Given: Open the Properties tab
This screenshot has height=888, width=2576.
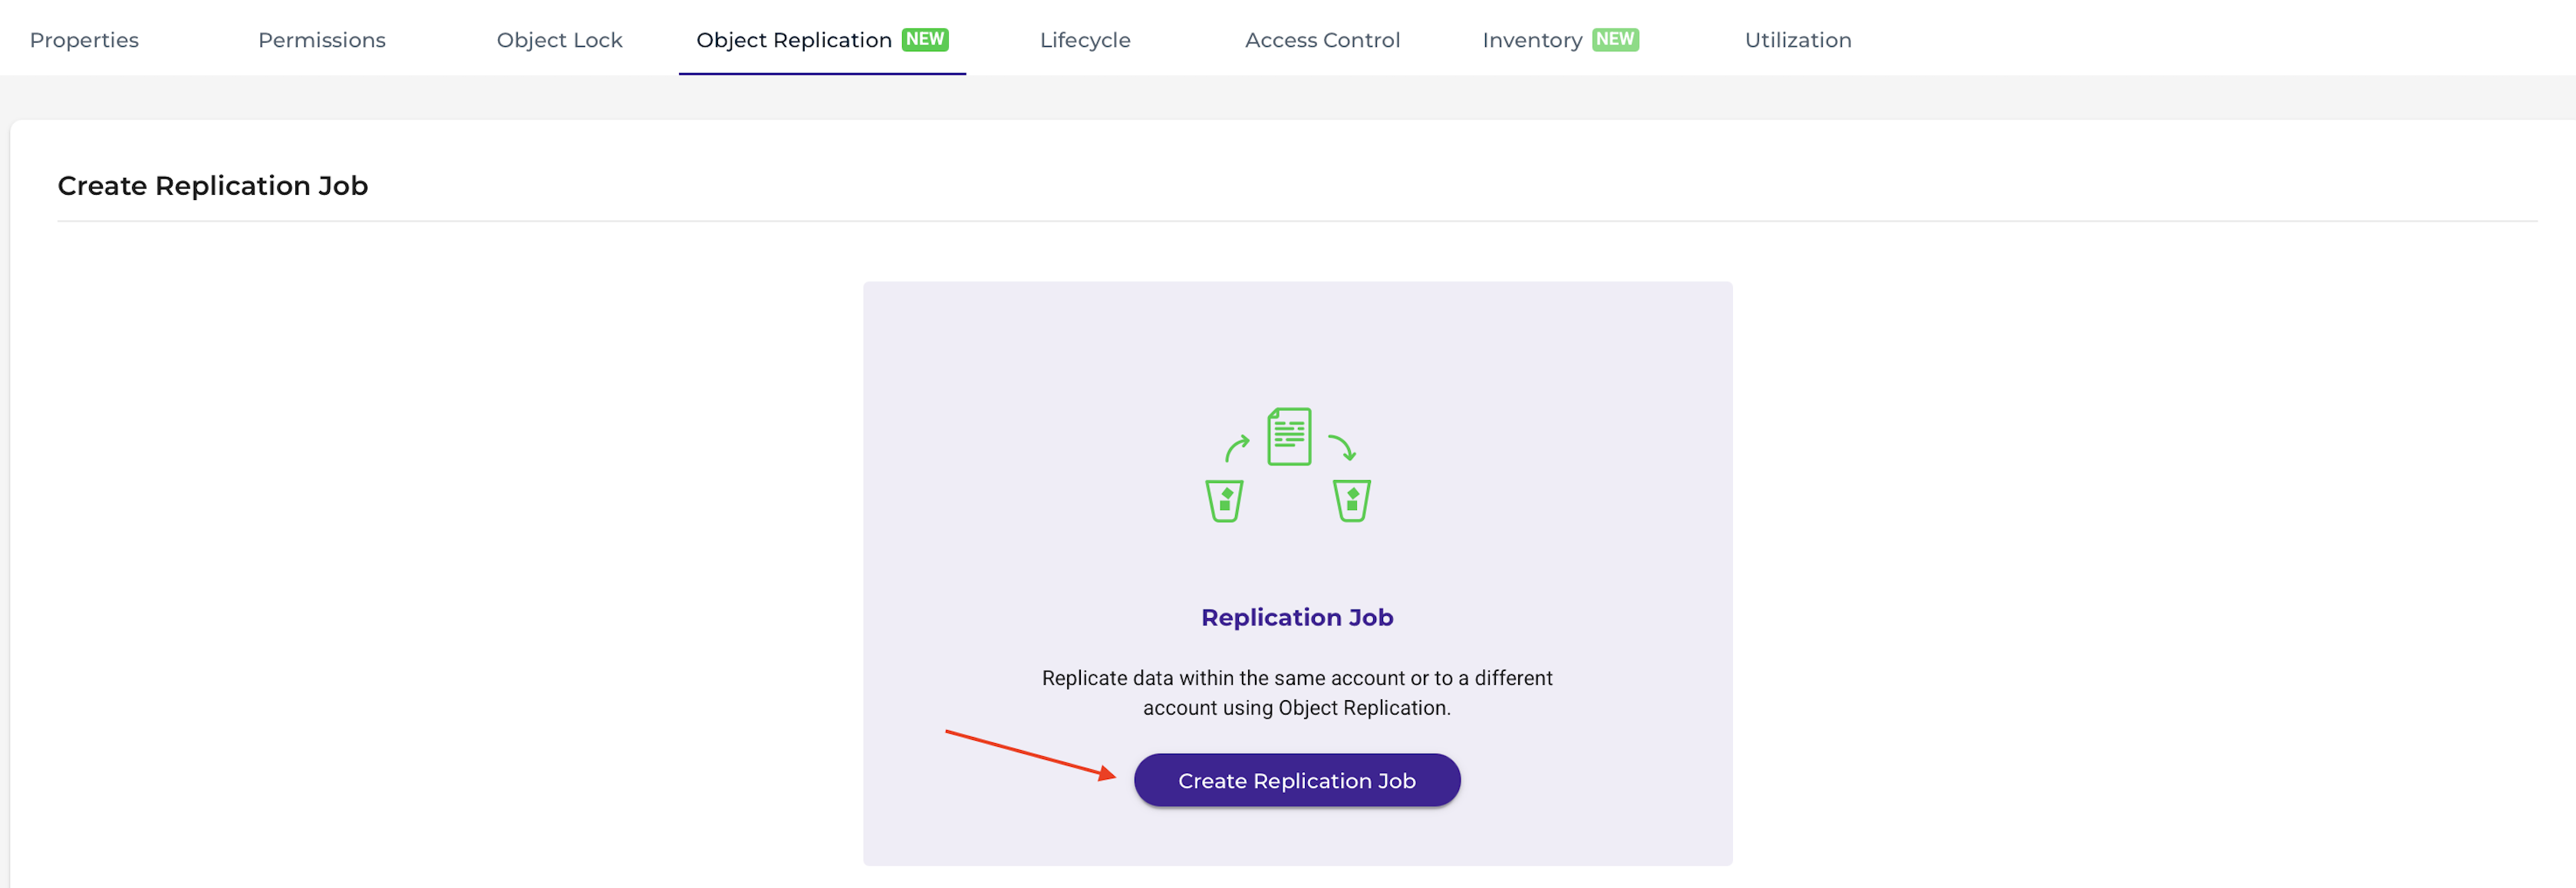Looking at the screenshot, I should coord(84,40).
